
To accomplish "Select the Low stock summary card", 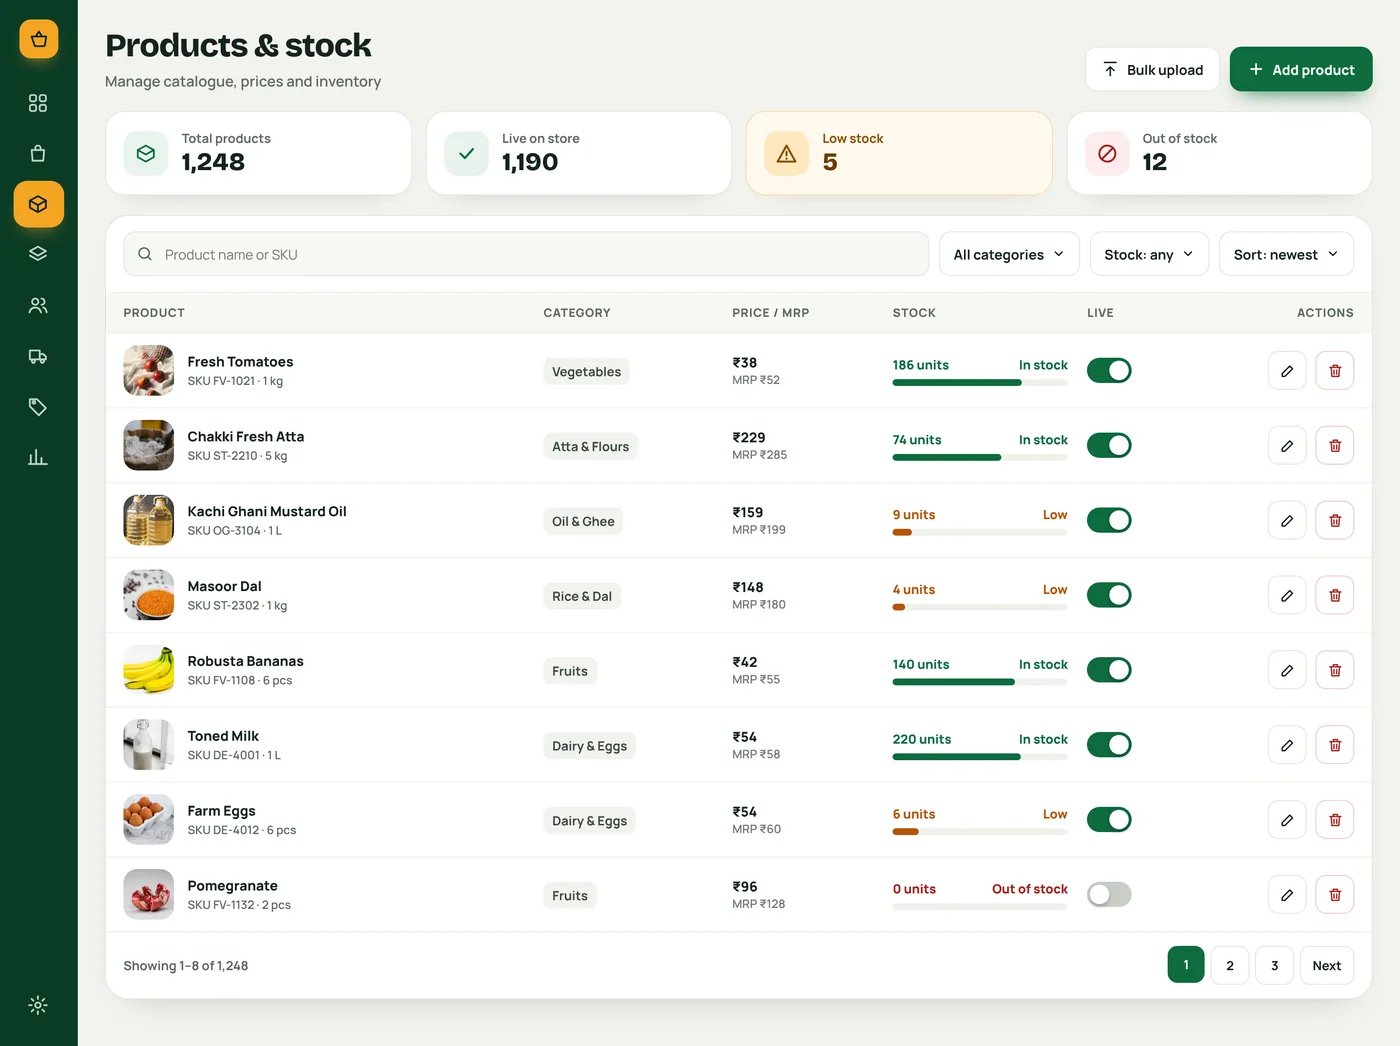I will (x=899, y=153).
